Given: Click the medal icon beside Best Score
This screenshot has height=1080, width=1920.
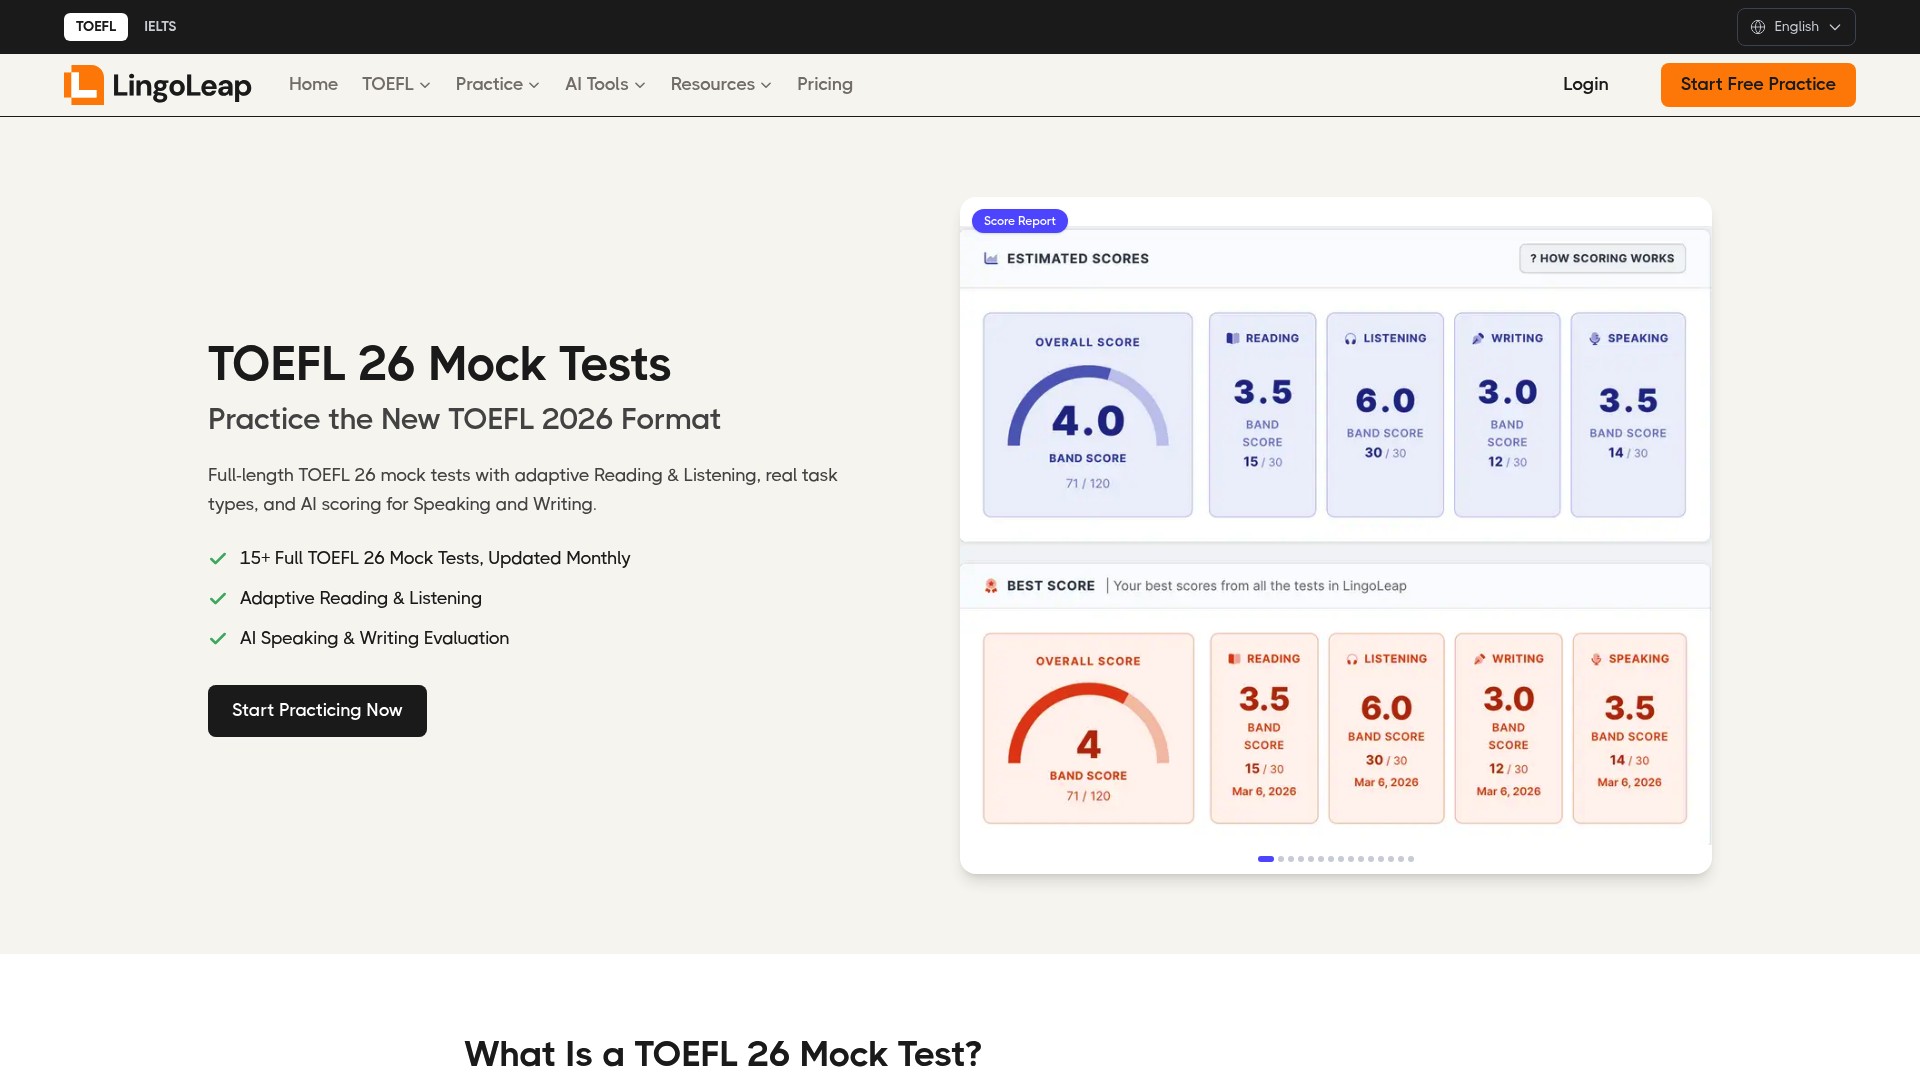Looking at the screenshot, I should (991, 586).
